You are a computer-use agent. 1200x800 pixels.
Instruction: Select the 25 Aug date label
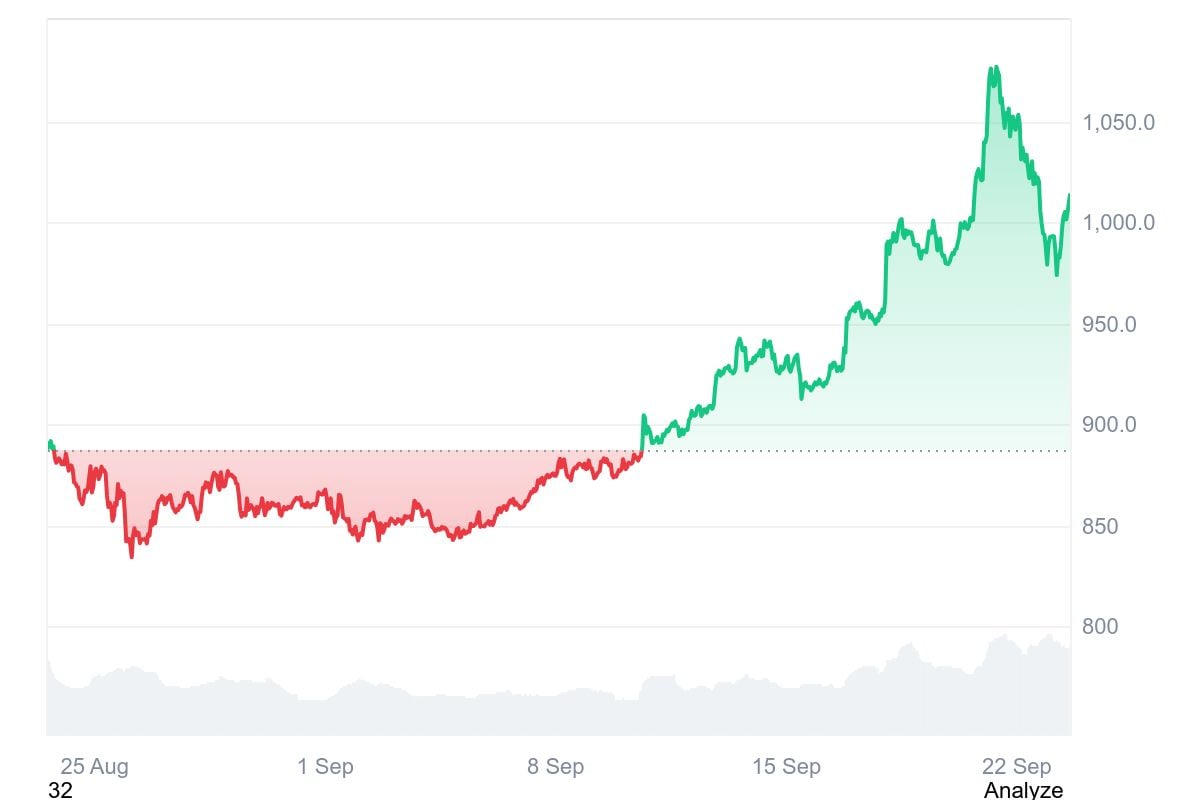coord(94,767)
